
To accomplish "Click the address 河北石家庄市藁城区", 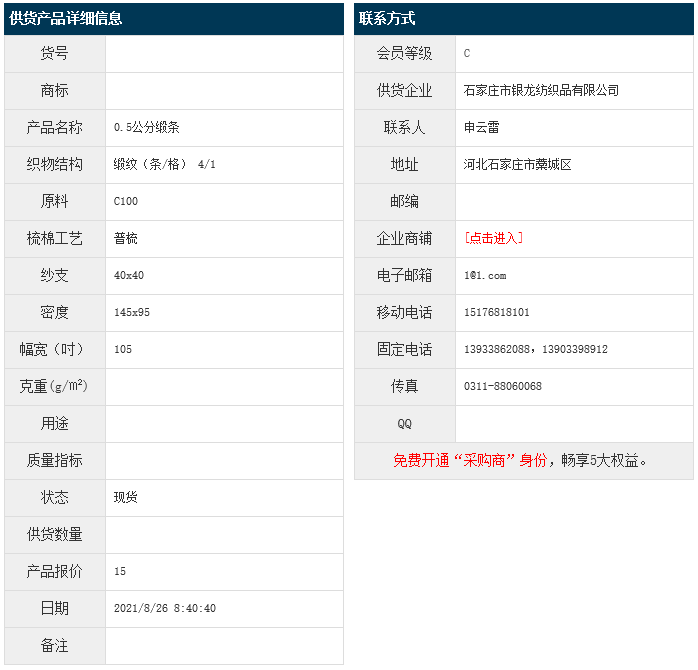I will pyautogui.click(x=517, y=164).
